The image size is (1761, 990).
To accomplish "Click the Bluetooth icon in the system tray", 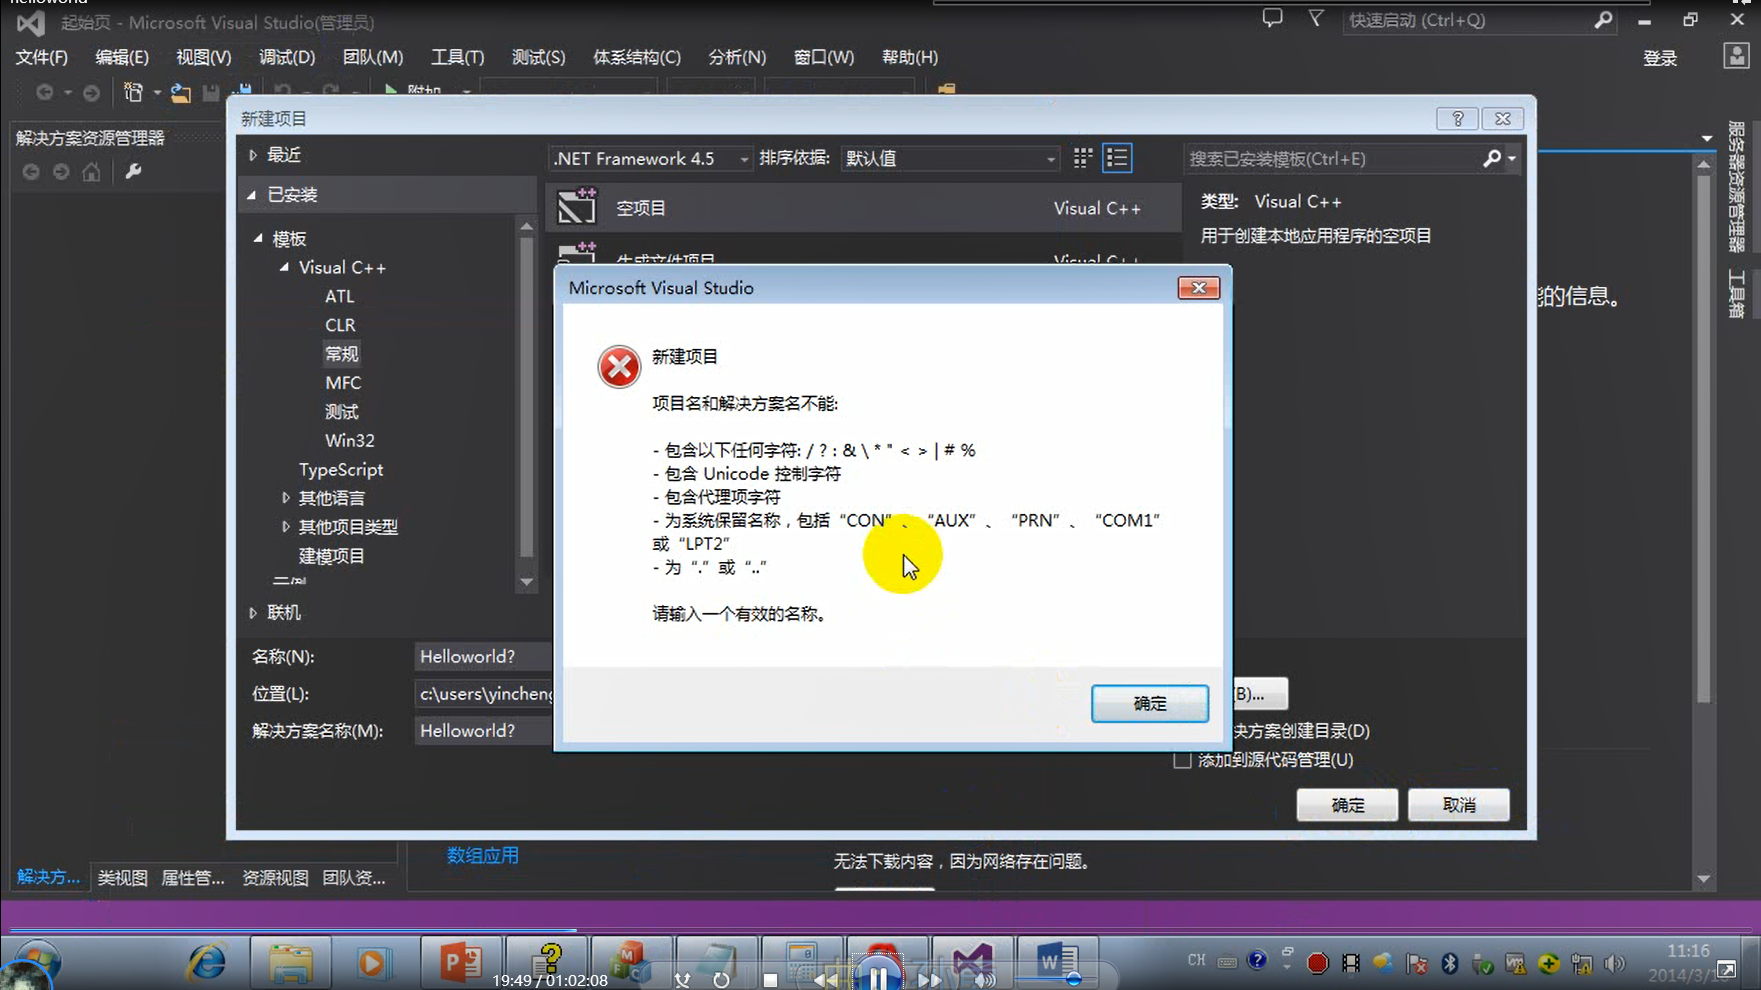I will (1449, 963).
